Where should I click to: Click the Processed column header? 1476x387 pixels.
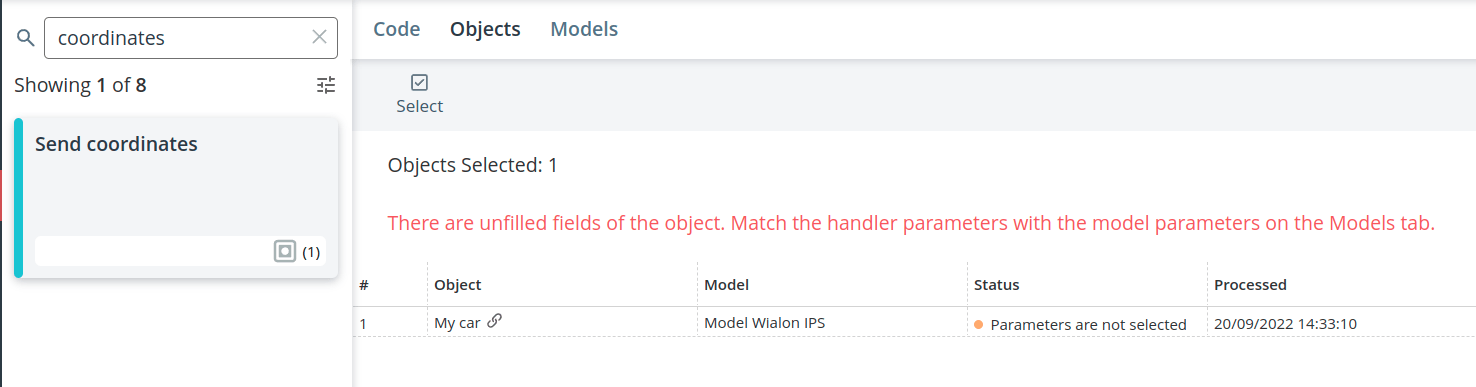(x=1250, y=285)
